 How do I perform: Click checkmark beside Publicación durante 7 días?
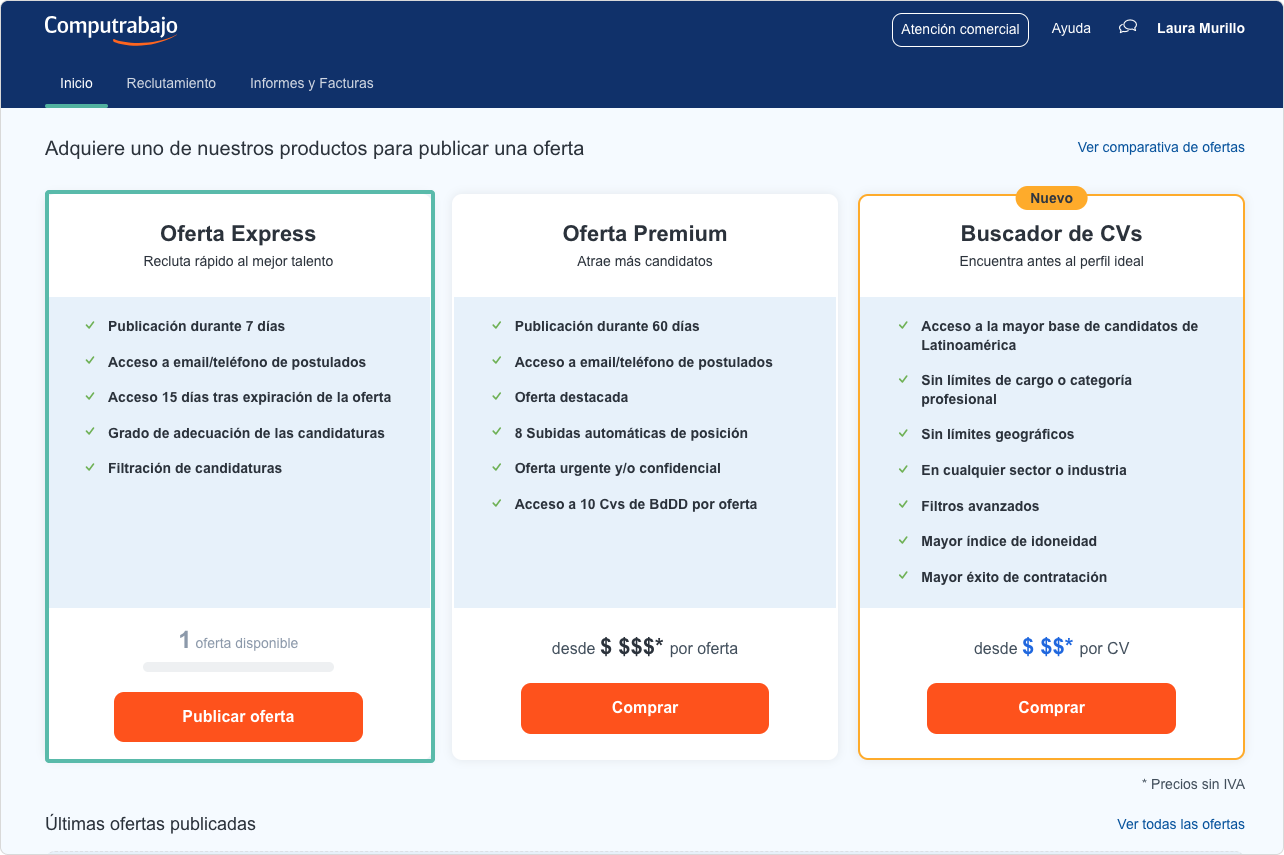coord(90,326)
